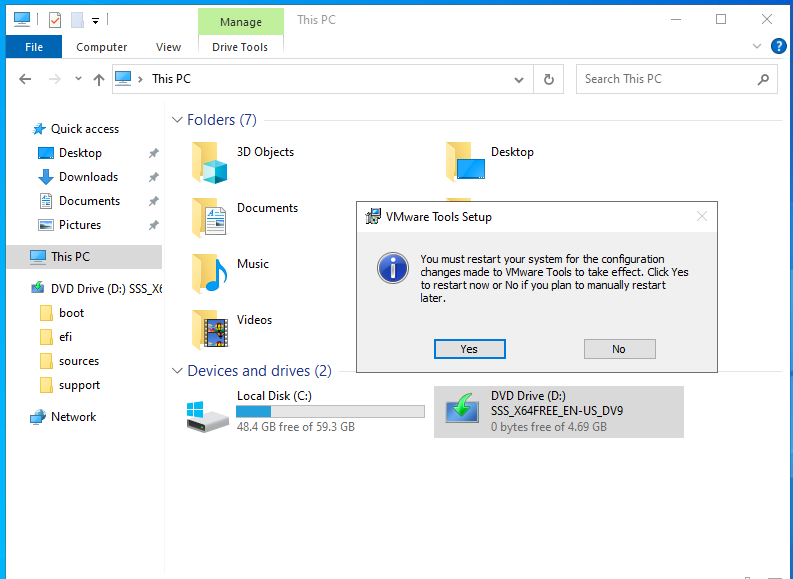Collapse the Folders (7) group
The height and width of the screenshot is (579, 793).
coord(177,120)
